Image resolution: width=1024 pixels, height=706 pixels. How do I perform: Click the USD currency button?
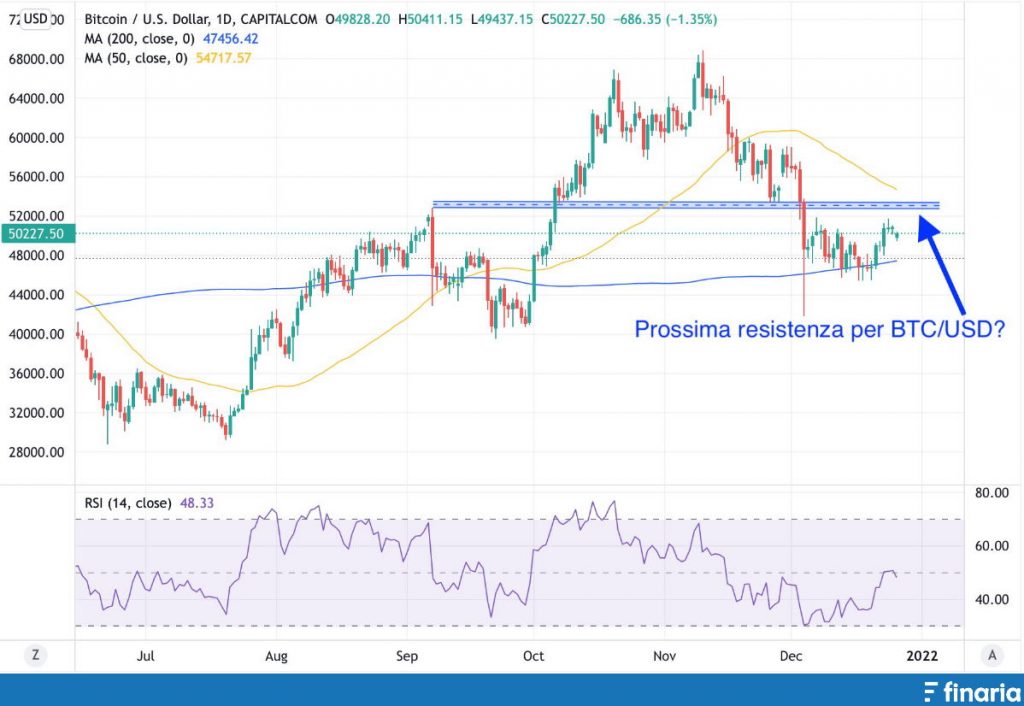point(36,19)
